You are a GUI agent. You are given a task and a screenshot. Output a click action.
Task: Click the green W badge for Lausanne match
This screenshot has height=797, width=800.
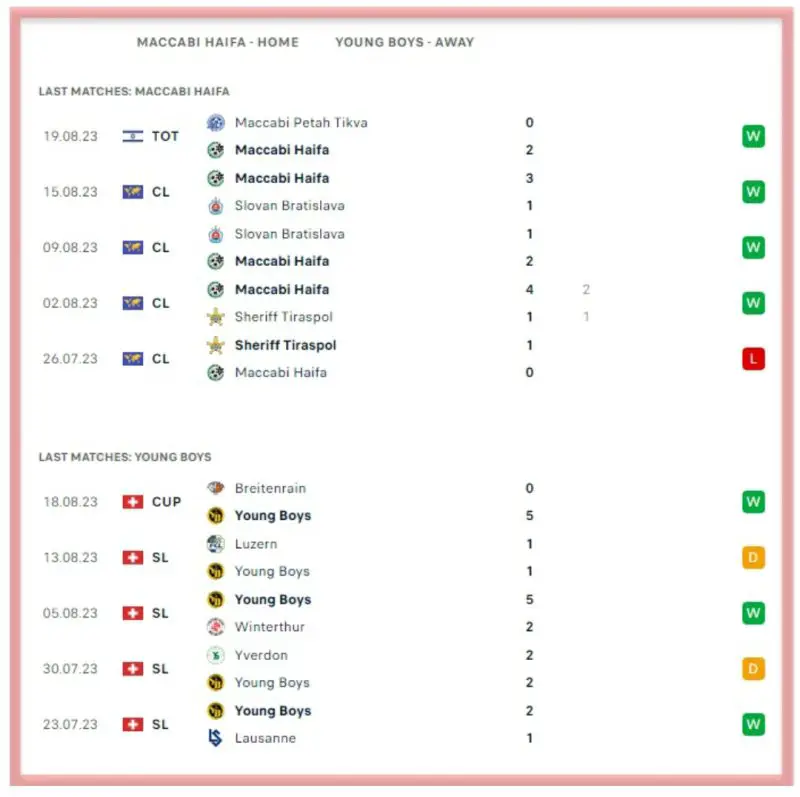tap(753, 724)
